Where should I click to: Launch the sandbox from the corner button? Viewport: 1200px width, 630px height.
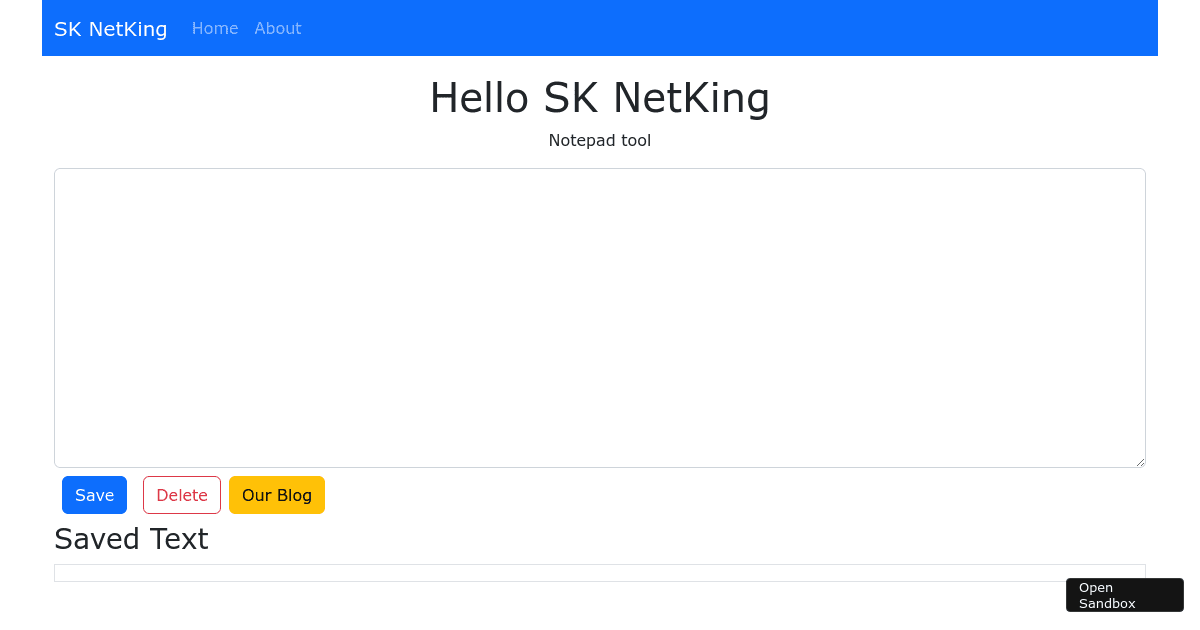(x=1124, y=595)
